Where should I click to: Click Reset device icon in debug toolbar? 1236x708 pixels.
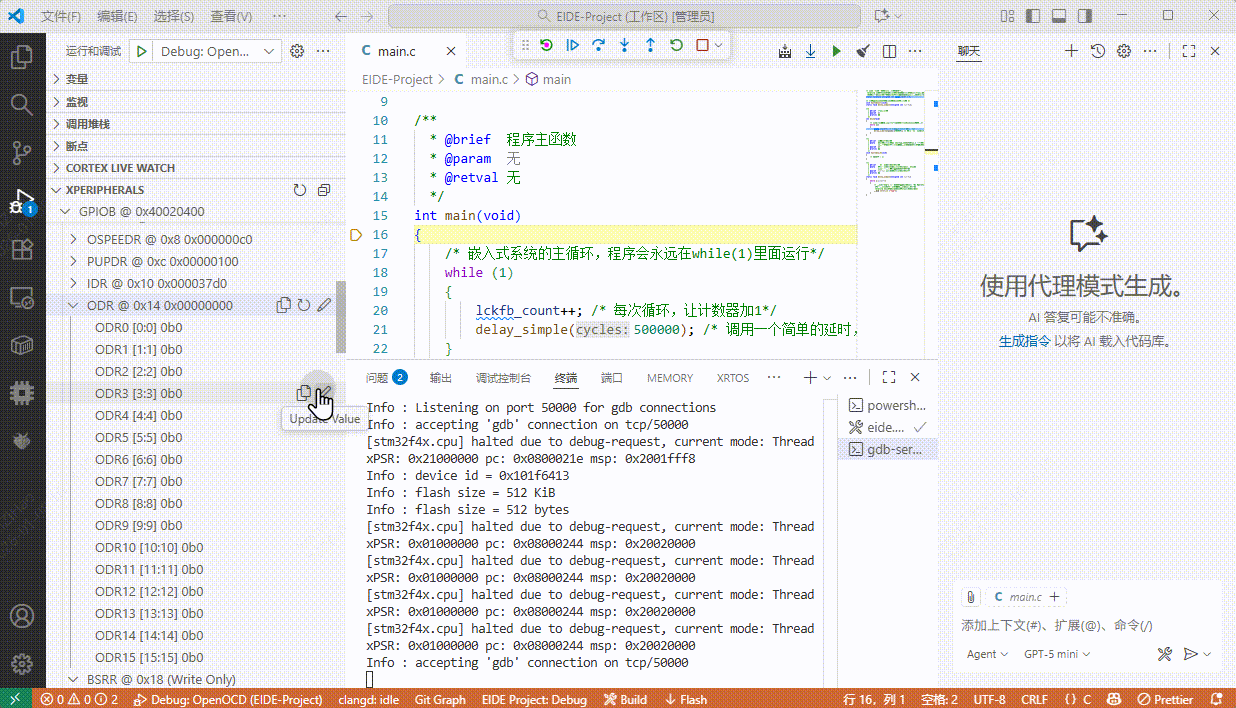[546, 45]
